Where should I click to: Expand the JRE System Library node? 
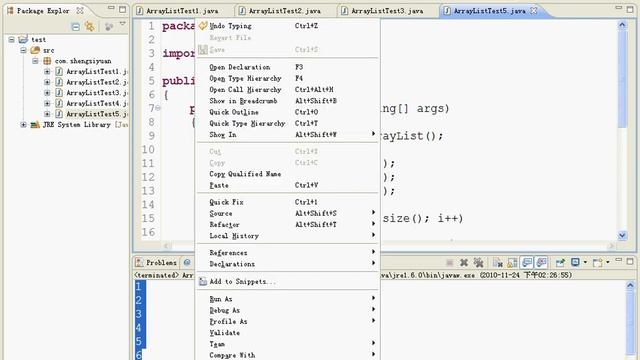click(x=23, y=124)
